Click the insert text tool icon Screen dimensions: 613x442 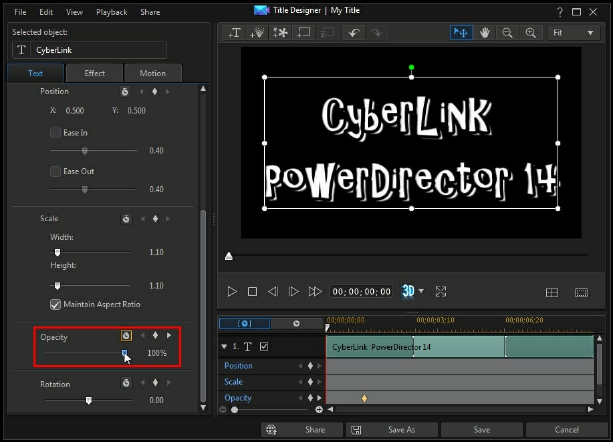[235, 33]
